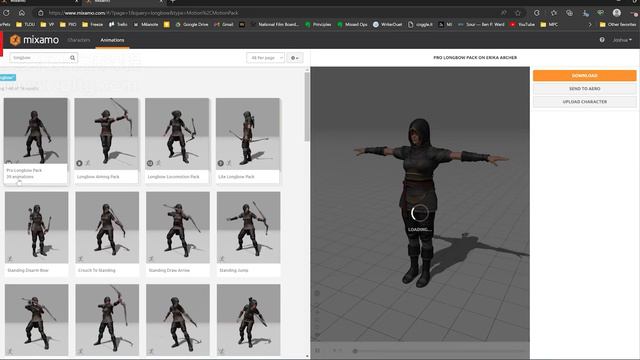The height and width of the screenshot is (360, 640).
Task: Click the search magnifier icon
Action: coord(72,58)
